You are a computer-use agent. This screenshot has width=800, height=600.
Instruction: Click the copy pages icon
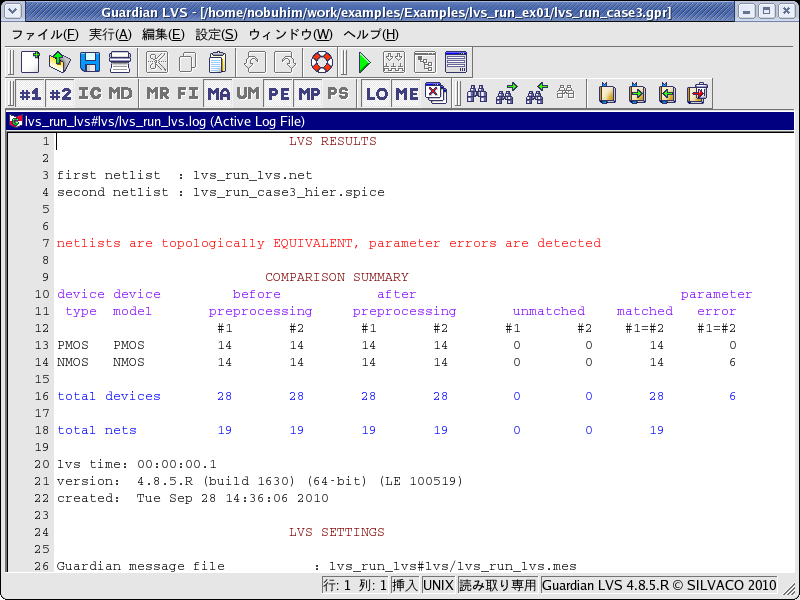pyautogui.click(x=187, y=62)
